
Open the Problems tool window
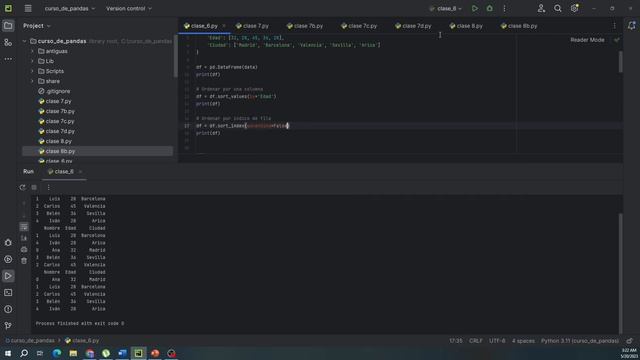(x=8, y=309)
